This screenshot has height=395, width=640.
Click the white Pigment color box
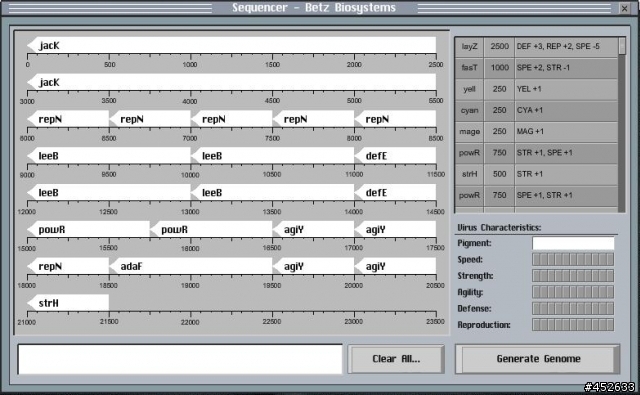(573, 243)
